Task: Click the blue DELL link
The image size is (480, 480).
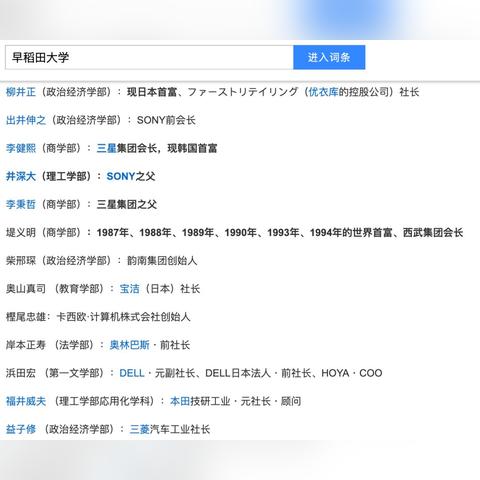Action: [132, 373]
